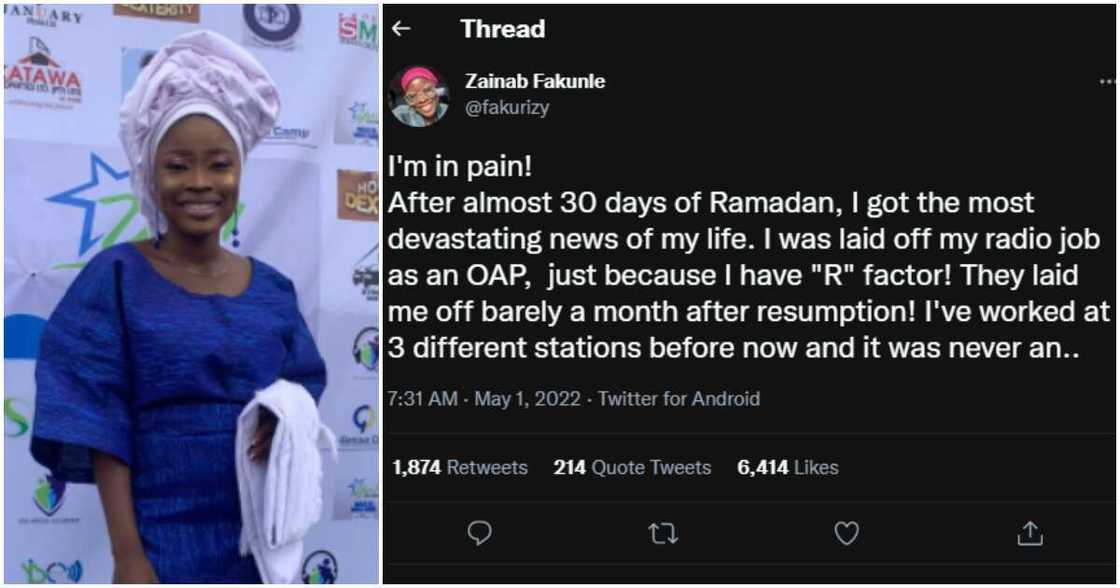Click the Twitter for Android source label
The width and height of the screenshot is (1120, 588).
coord(678,399)
